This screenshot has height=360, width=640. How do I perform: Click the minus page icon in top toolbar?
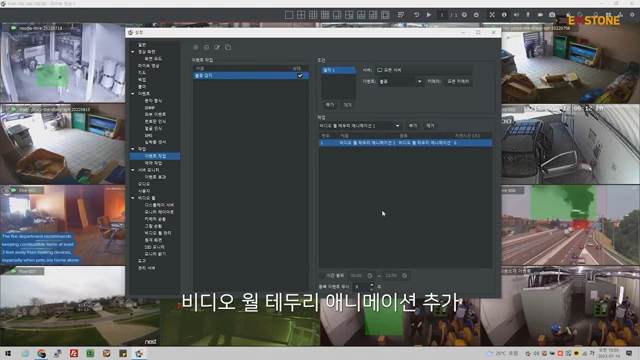click(476, 15)
